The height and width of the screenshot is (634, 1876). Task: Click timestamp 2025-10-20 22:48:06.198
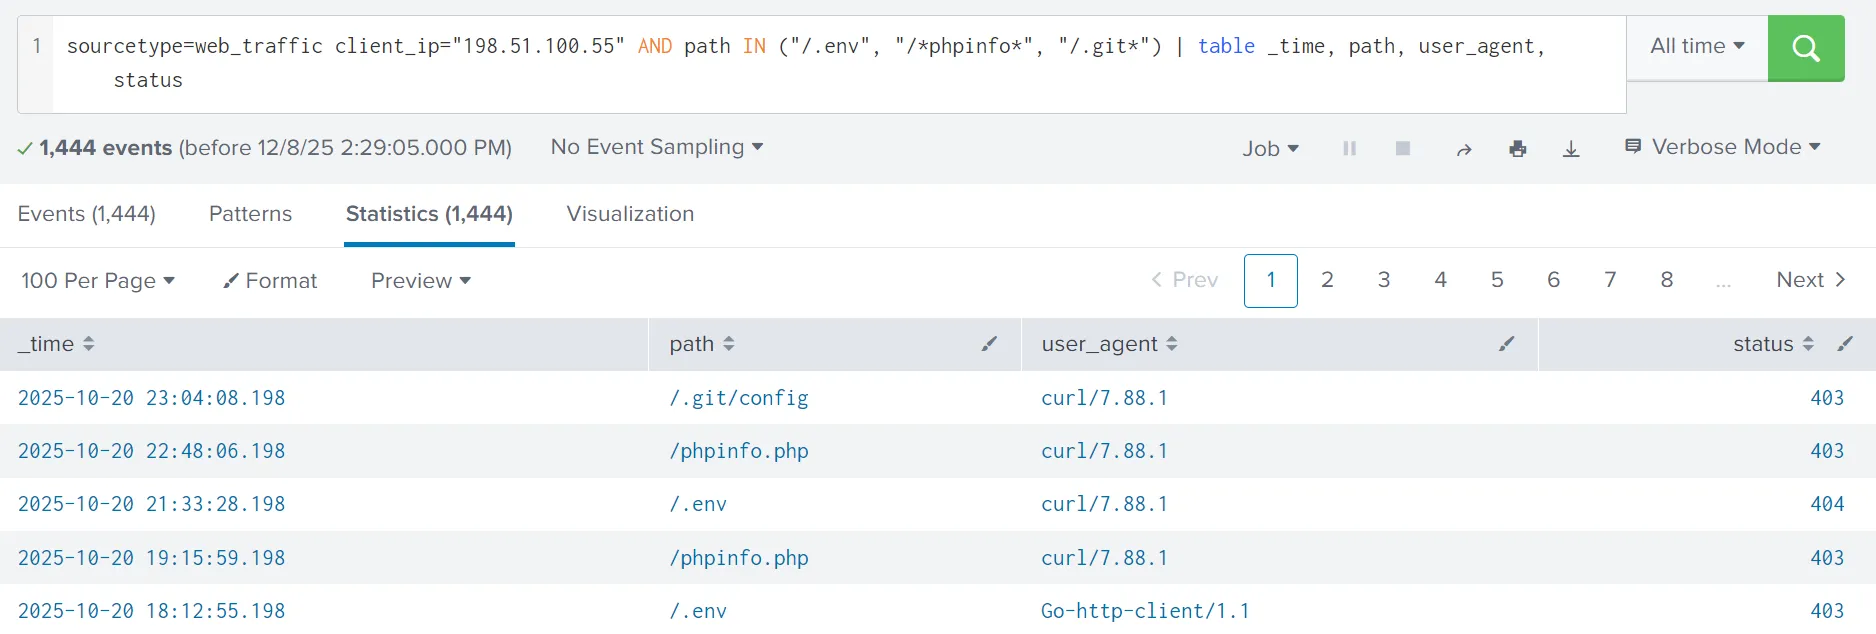tap(152, 451)
